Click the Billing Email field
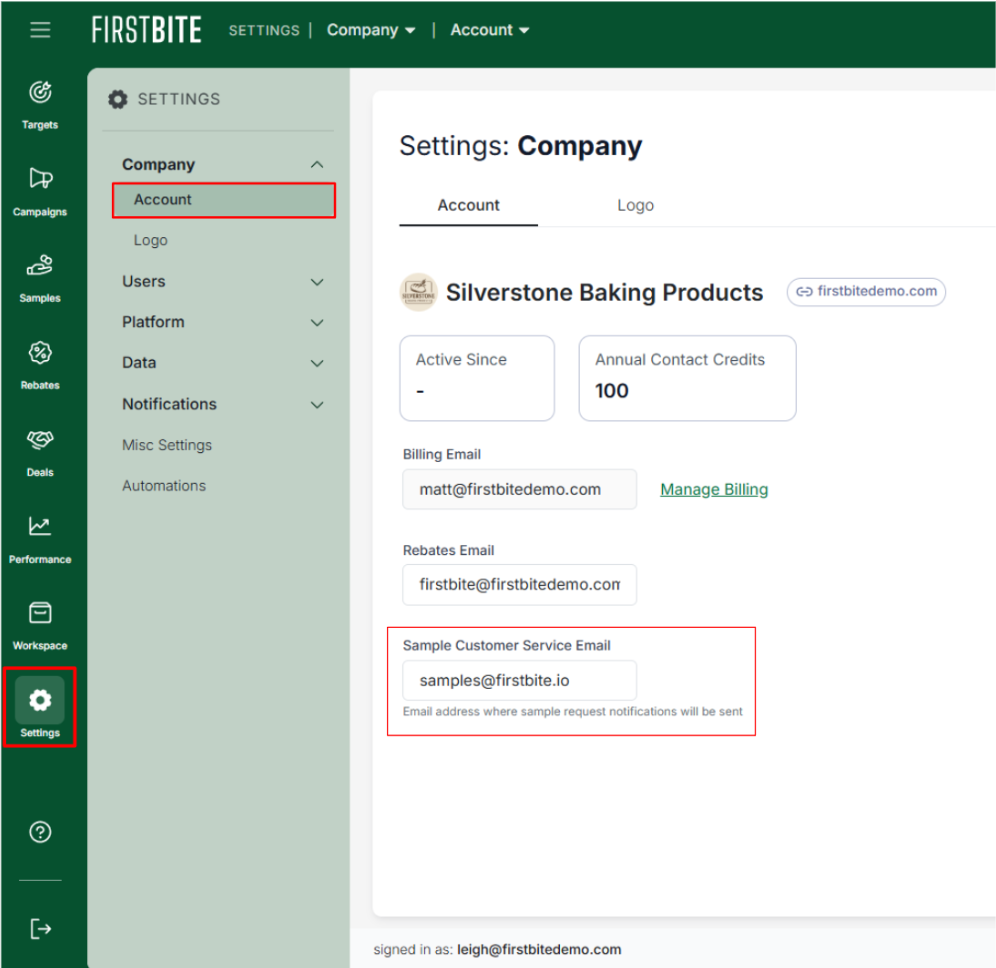 click(520, 490)
